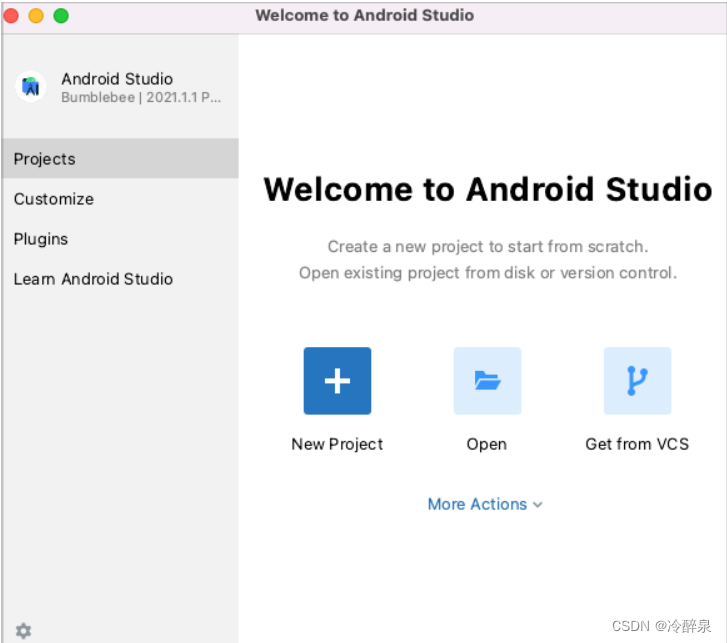727x643 pixels.
Task: Switch to the Customize section
Action: (120, 199)
